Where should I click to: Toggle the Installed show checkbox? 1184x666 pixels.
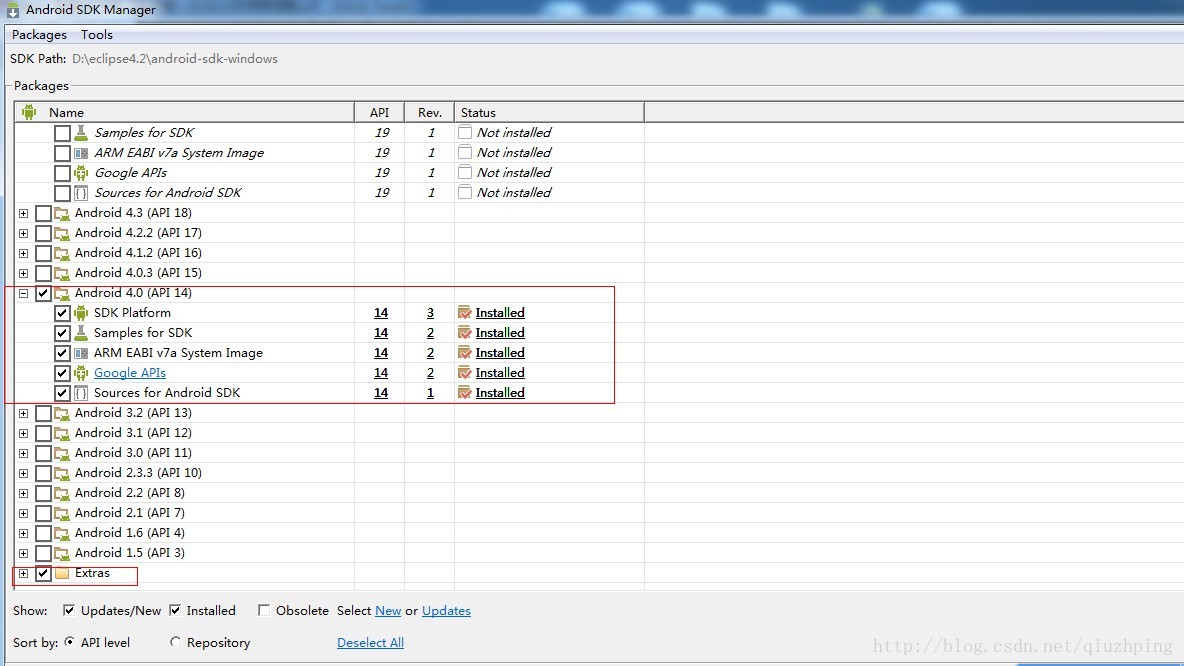[174, 610]
